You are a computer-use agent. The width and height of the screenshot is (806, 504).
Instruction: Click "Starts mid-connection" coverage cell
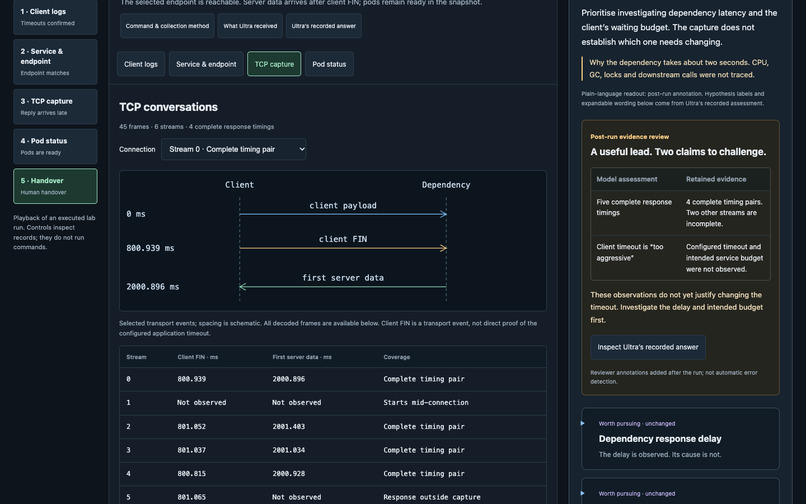(x=426, y=403)
